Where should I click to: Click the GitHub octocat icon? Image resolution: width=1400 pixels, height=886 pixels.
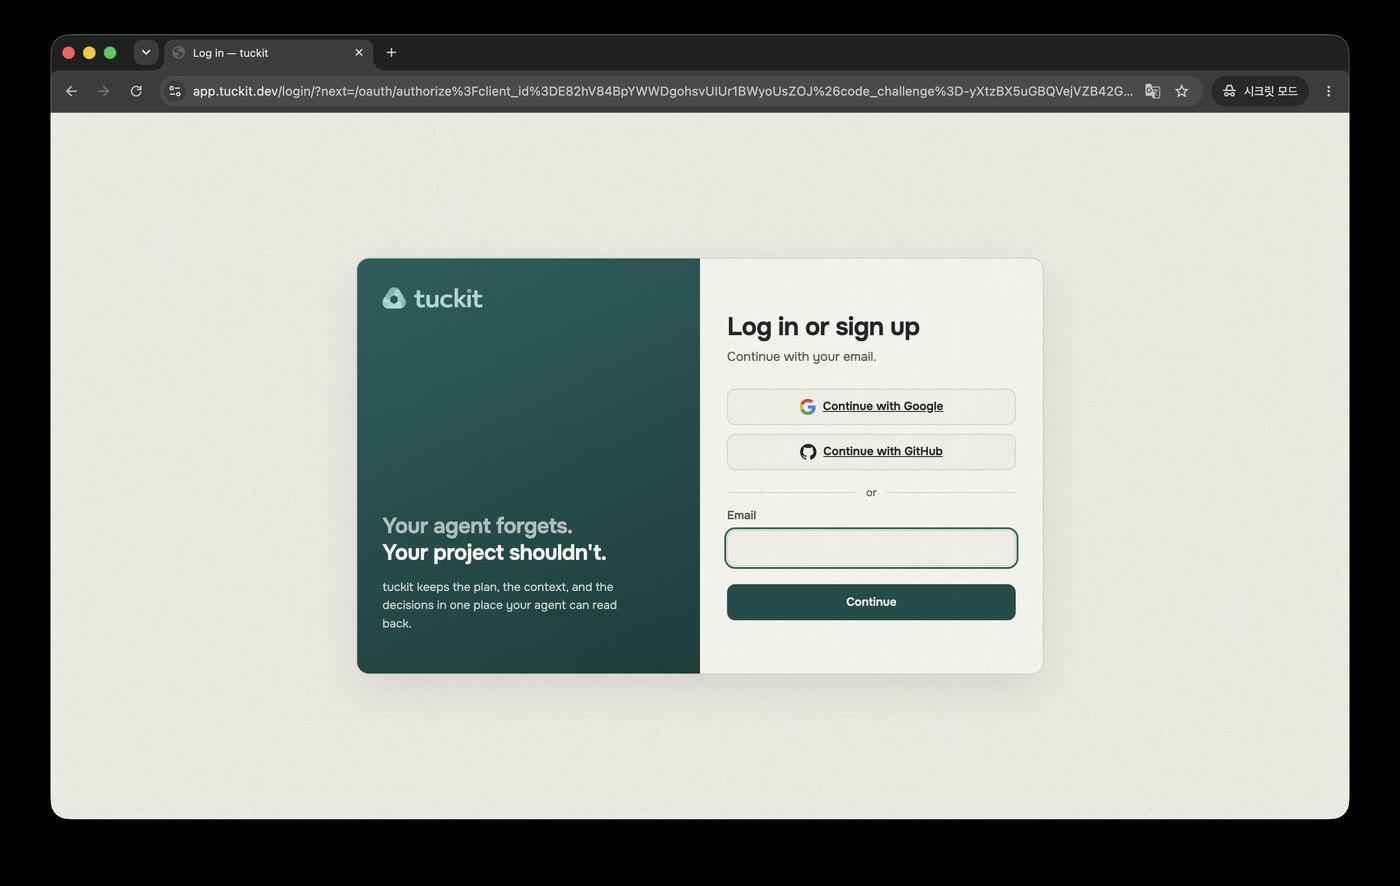click(808, 452)
